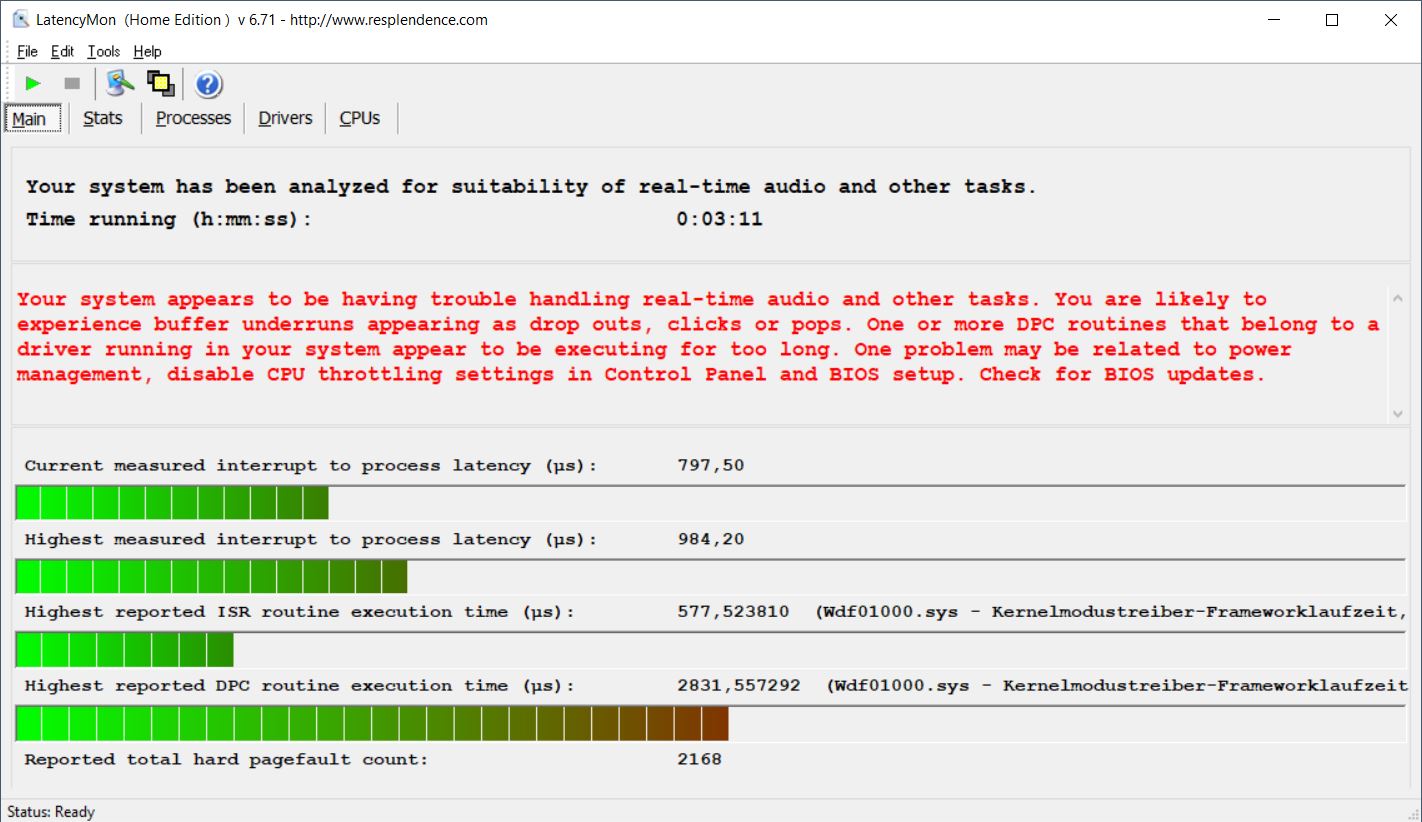Maximize the LatencyMon window
The width and height of the screenshot is (1422, 822).
coord(1332,20)
